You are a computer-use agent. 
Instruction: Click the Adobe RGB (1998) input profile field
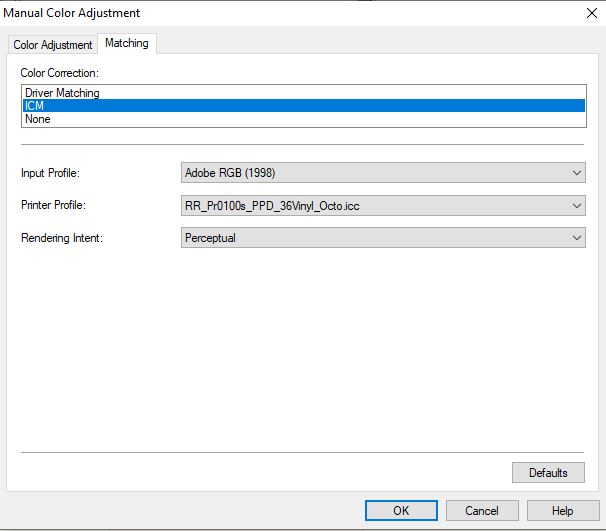tap(375, 173)
